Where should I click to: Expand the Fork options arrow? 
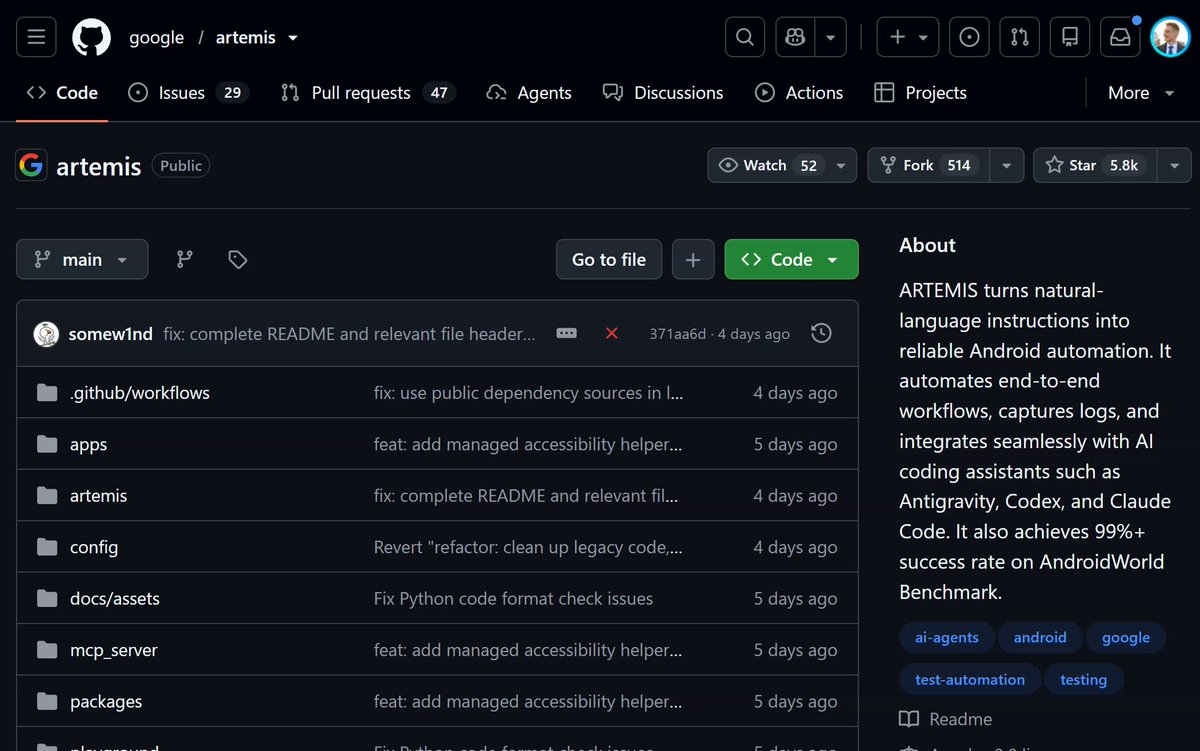(1007, 165)
